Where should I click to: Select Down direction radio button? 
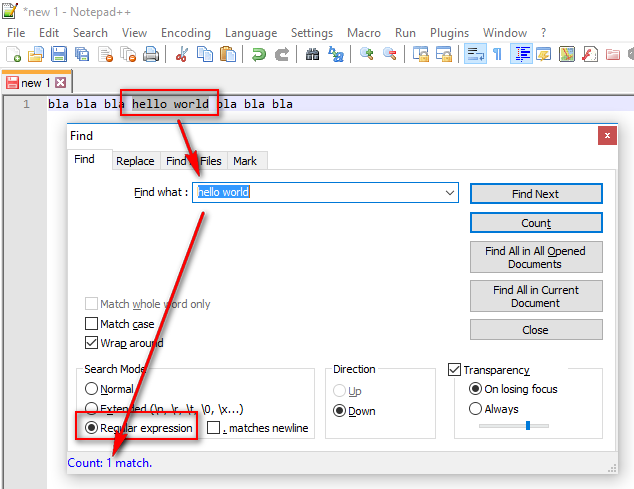coord(339,411)
